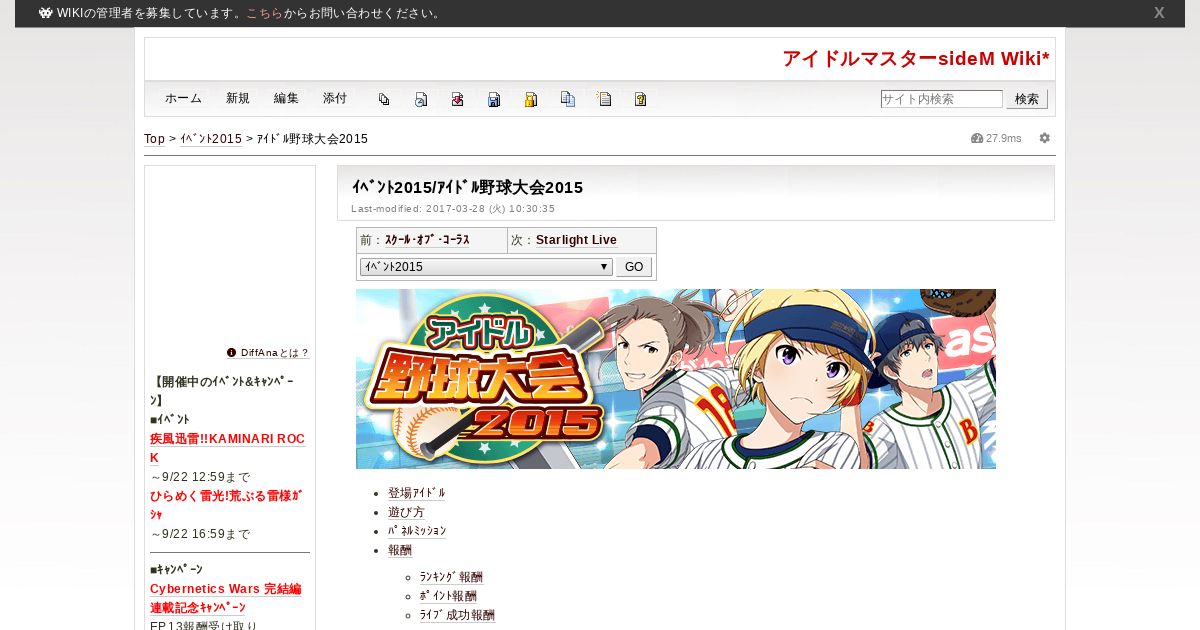Jump to 報酬 section
This screenshot has height=630, width=1200.
[x=400, y=550]
